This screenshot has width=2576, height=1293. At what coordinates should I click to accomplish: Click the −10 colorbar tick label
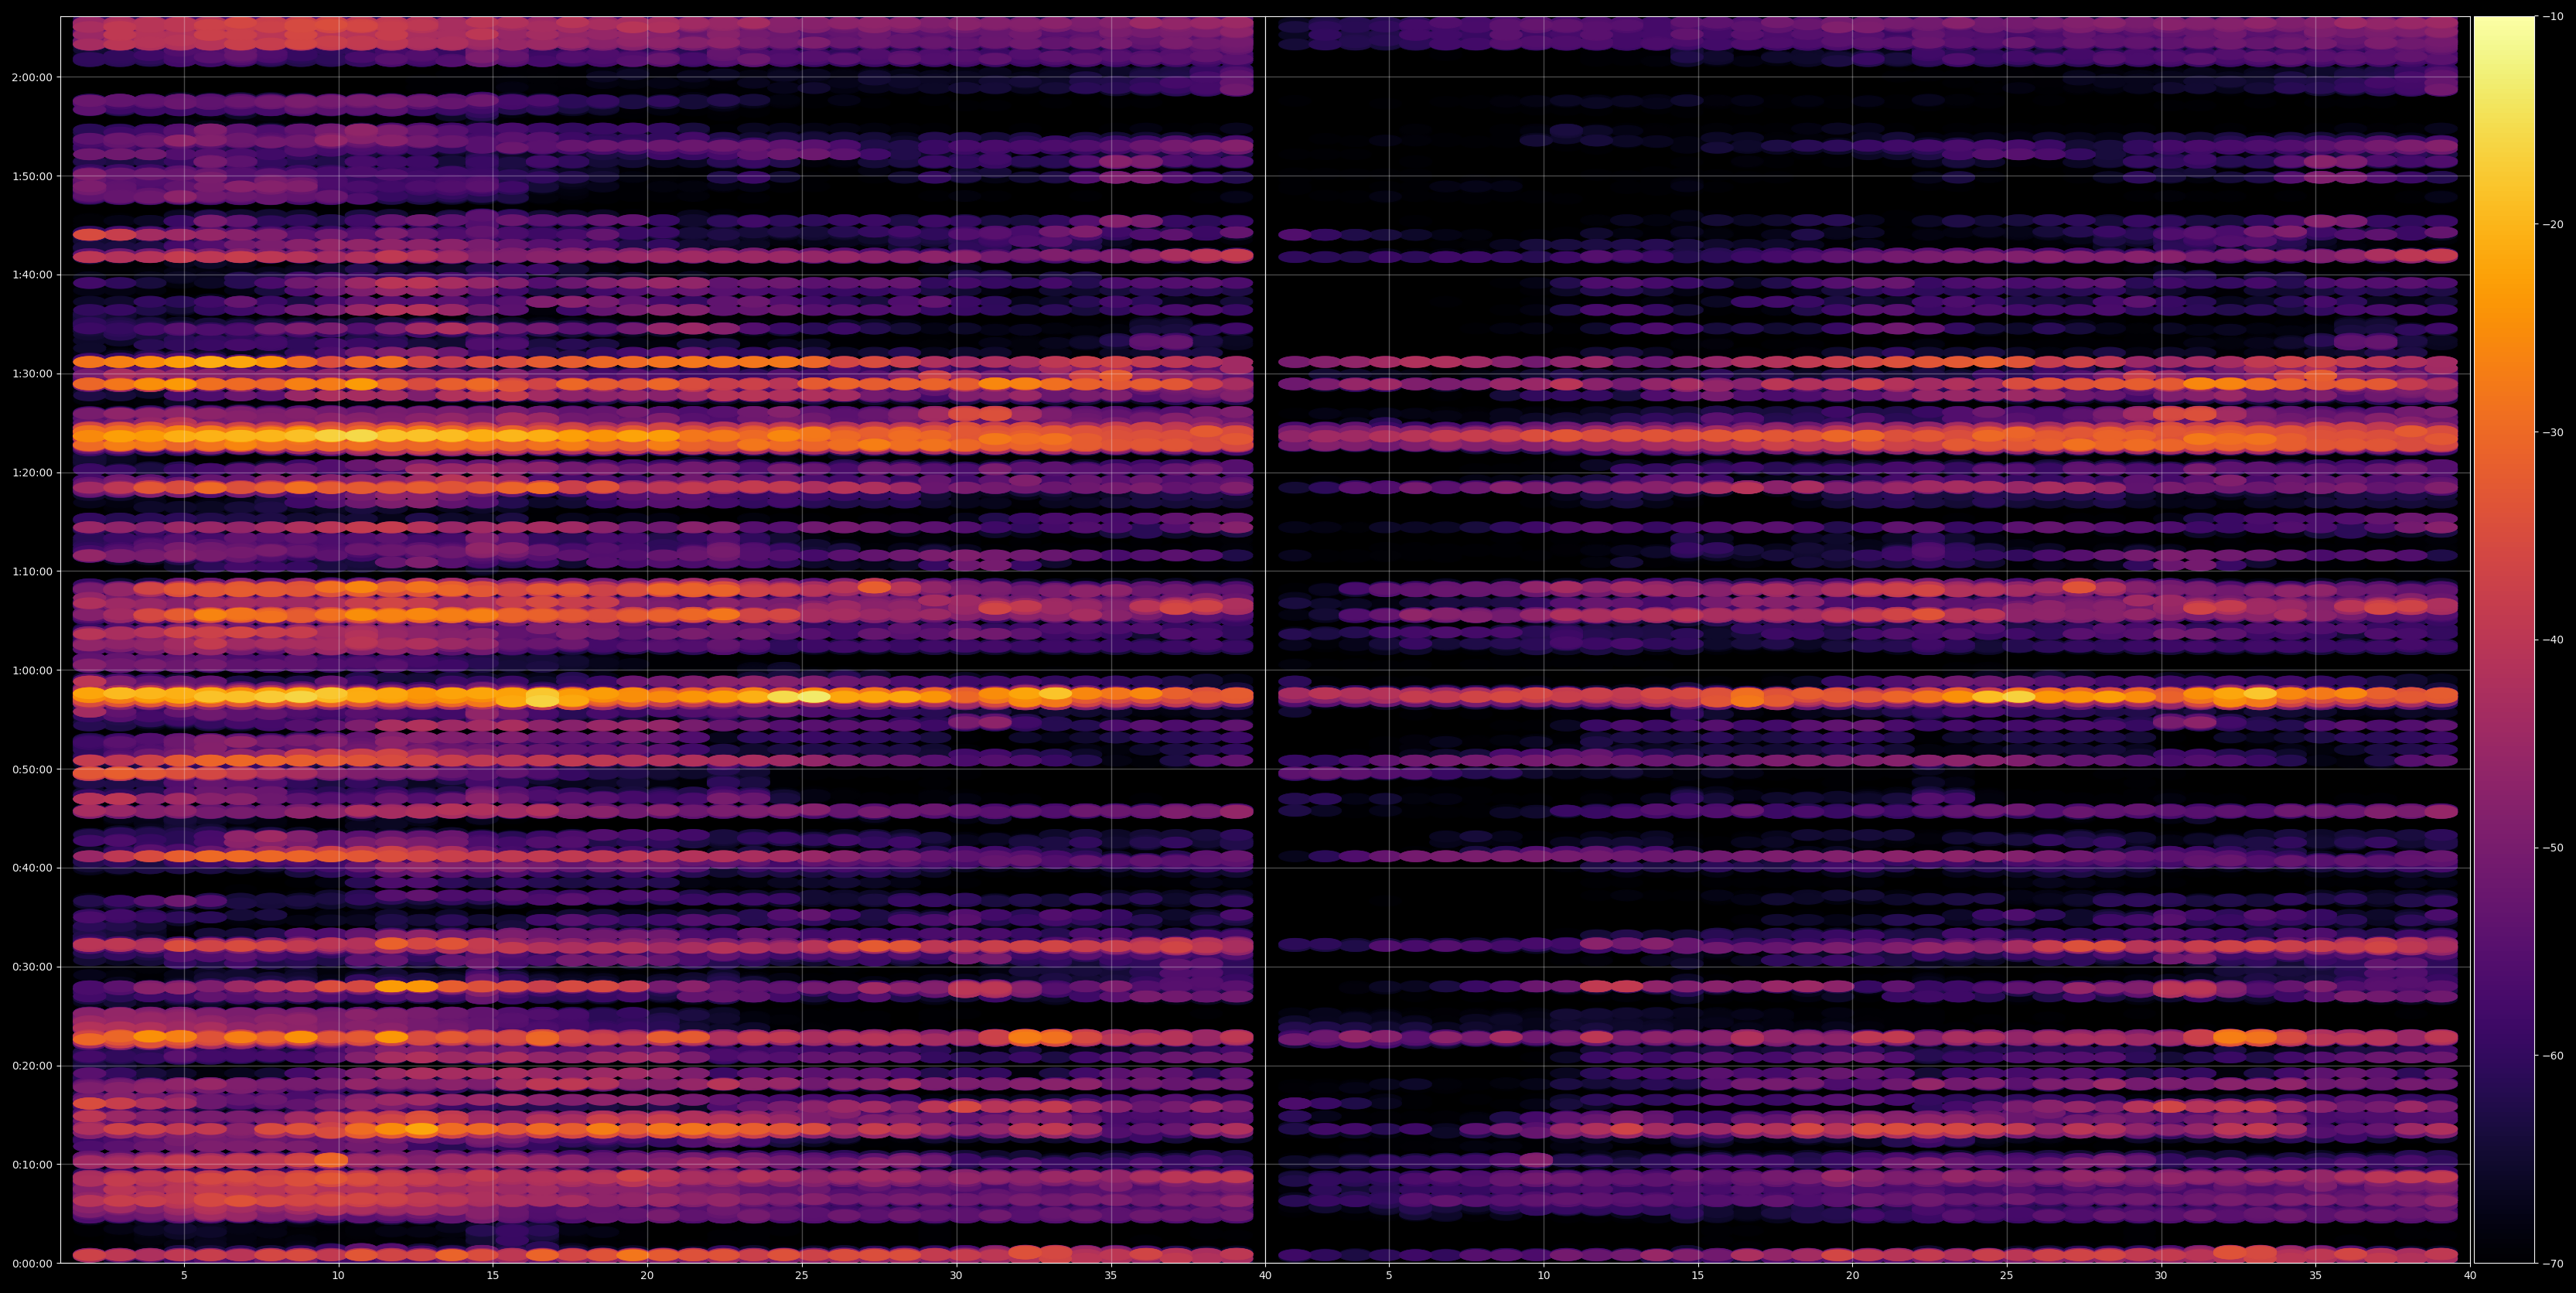coord(2553,16)
